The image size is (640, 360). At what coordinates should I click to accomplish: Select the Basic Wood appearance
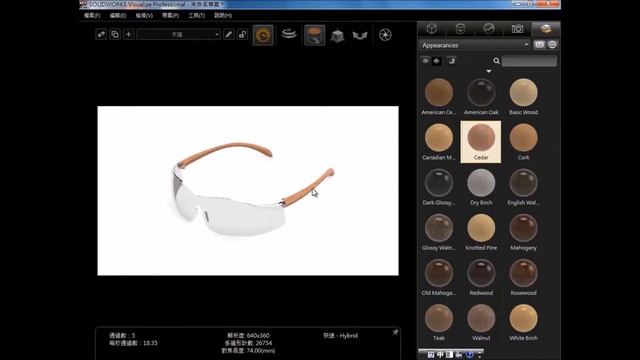coord(523,97)
